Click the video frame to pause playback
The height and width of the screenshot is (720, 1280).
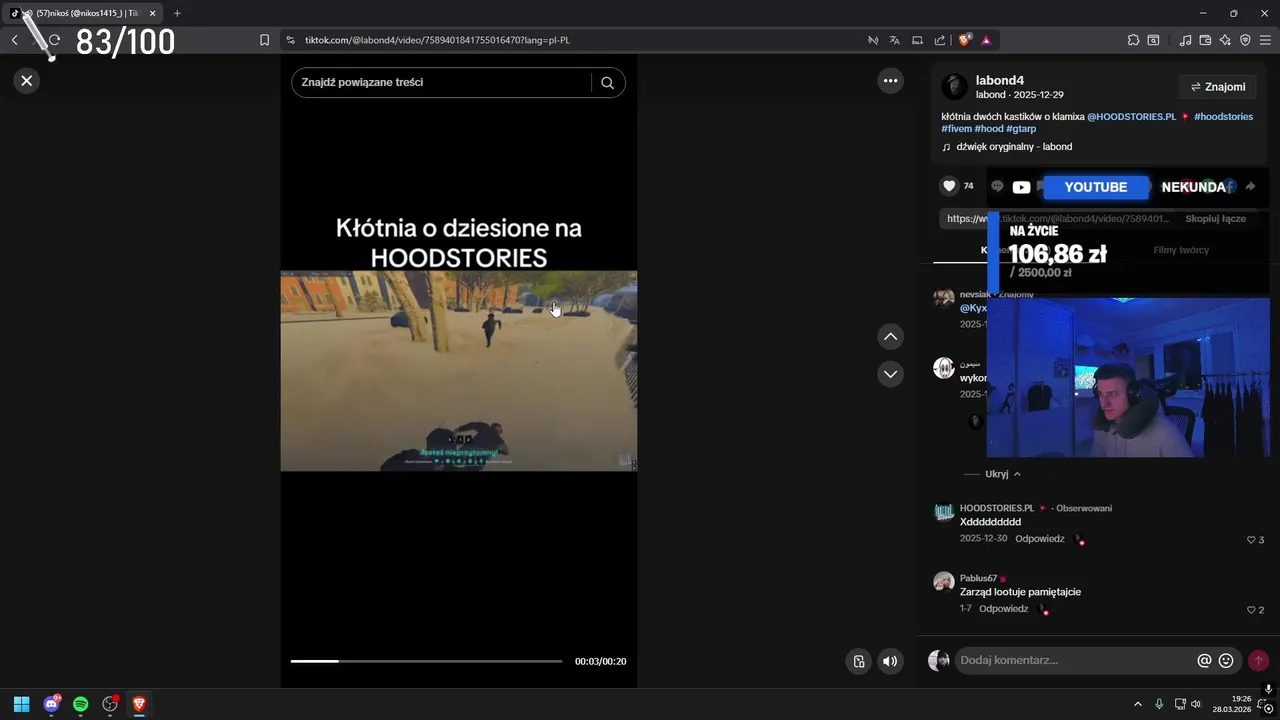tap(458, 371)
